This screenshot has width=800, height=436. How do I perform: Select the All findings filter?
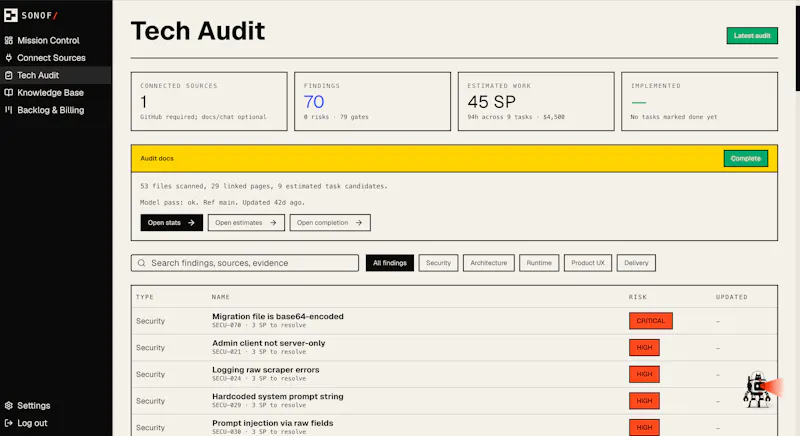click(x=390, y=263)
